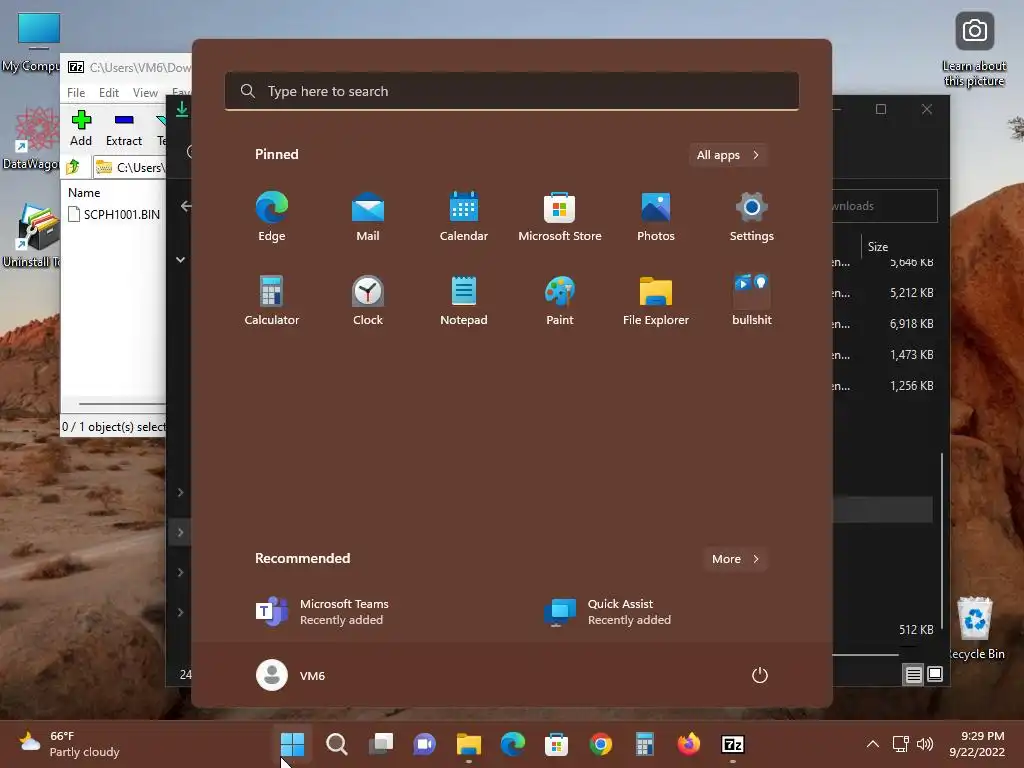Open Task View on the taskbar
This screenshot has width=1024, height=768.
[381, 744]
